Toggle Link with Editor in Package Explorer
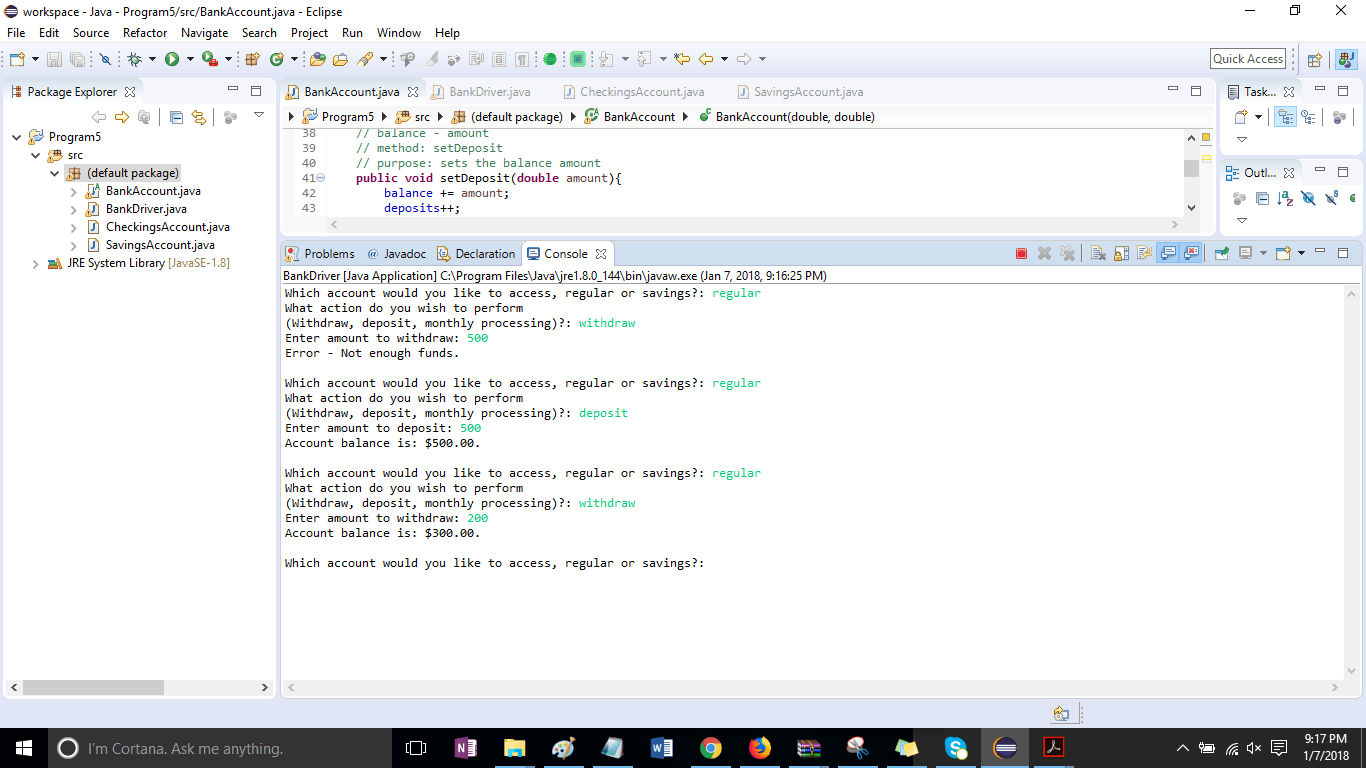The height and width of the screenshot is (768, 1366). click(198, 117)
